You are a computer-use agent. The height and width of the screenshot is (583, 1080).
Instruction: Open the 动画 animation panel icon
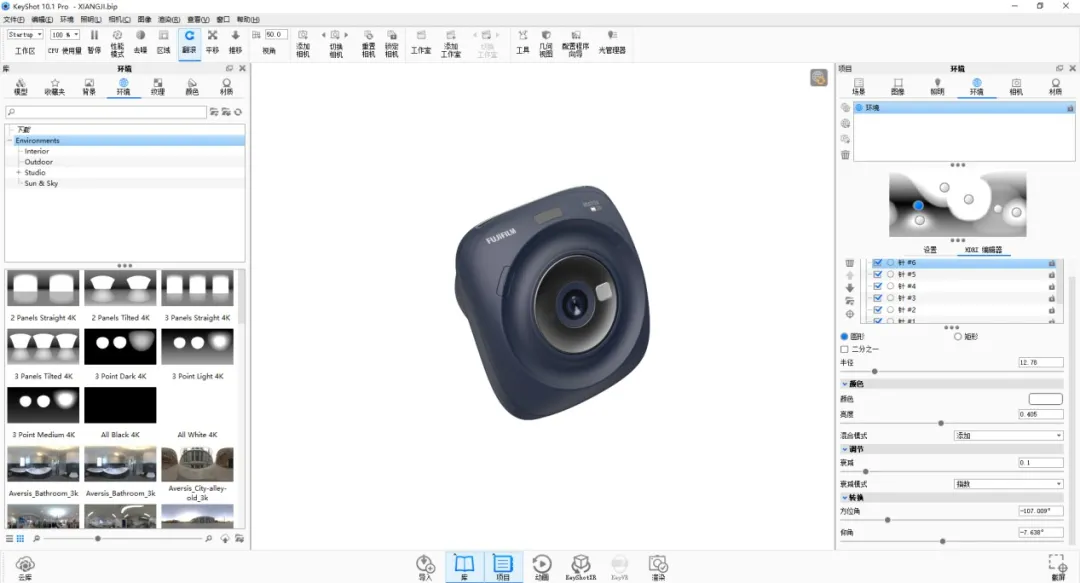point(542,568)
